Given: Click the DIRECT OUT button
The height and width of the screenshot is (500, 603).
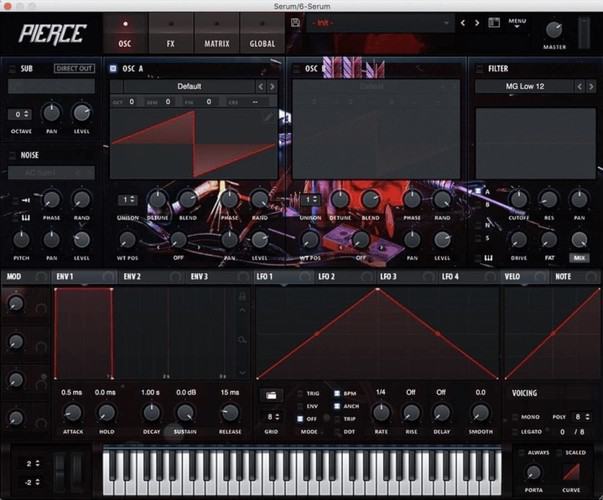Looking at the screenshot, I should tap(74, 68).
